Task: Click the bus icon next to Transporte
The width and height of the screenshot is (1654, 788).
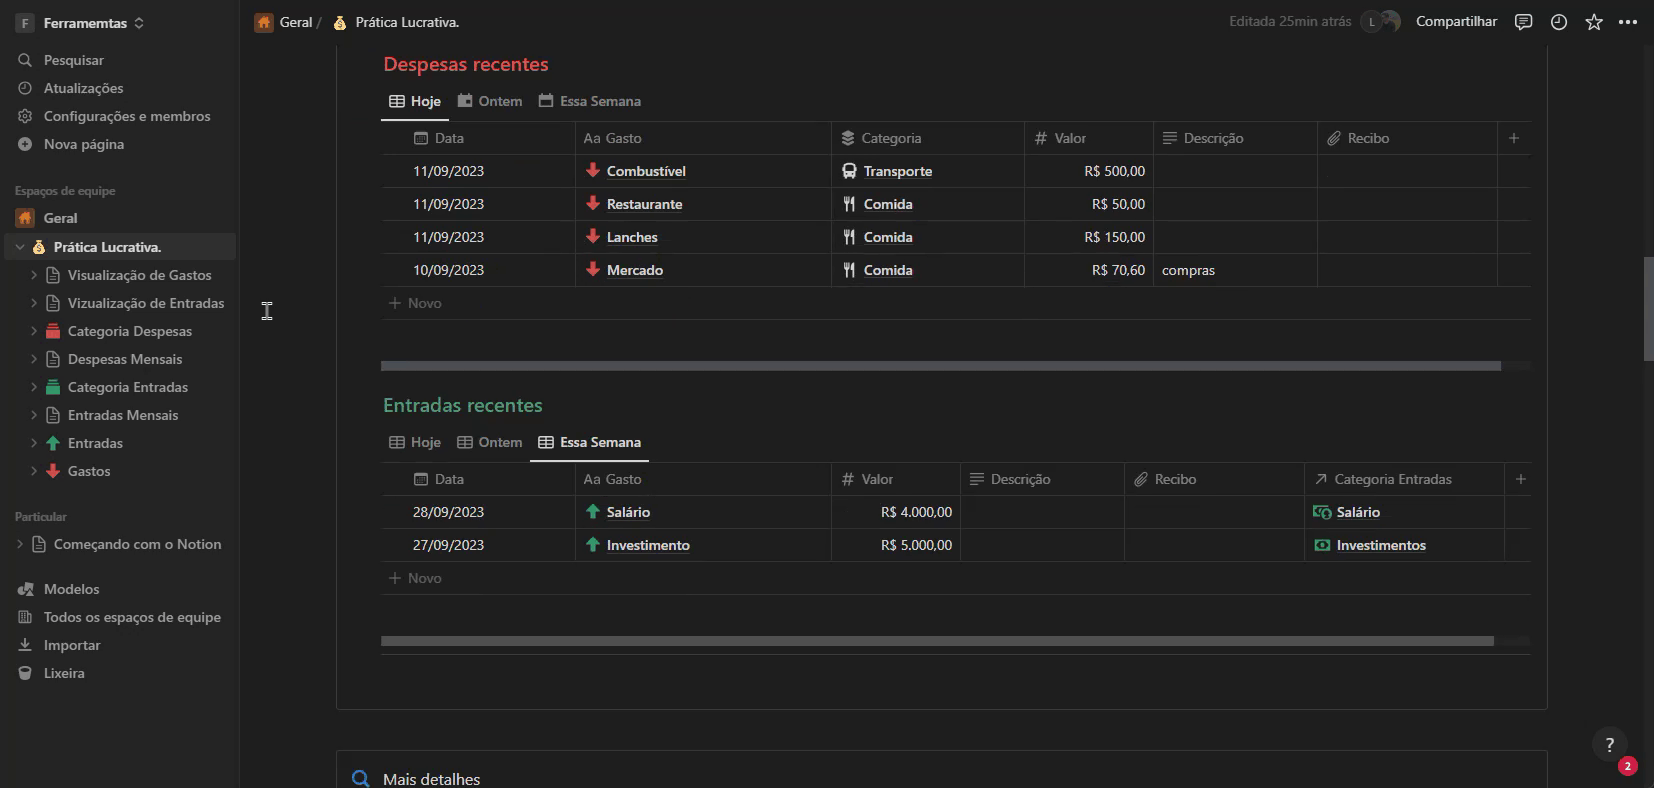Action: click(x=849, y=171)
